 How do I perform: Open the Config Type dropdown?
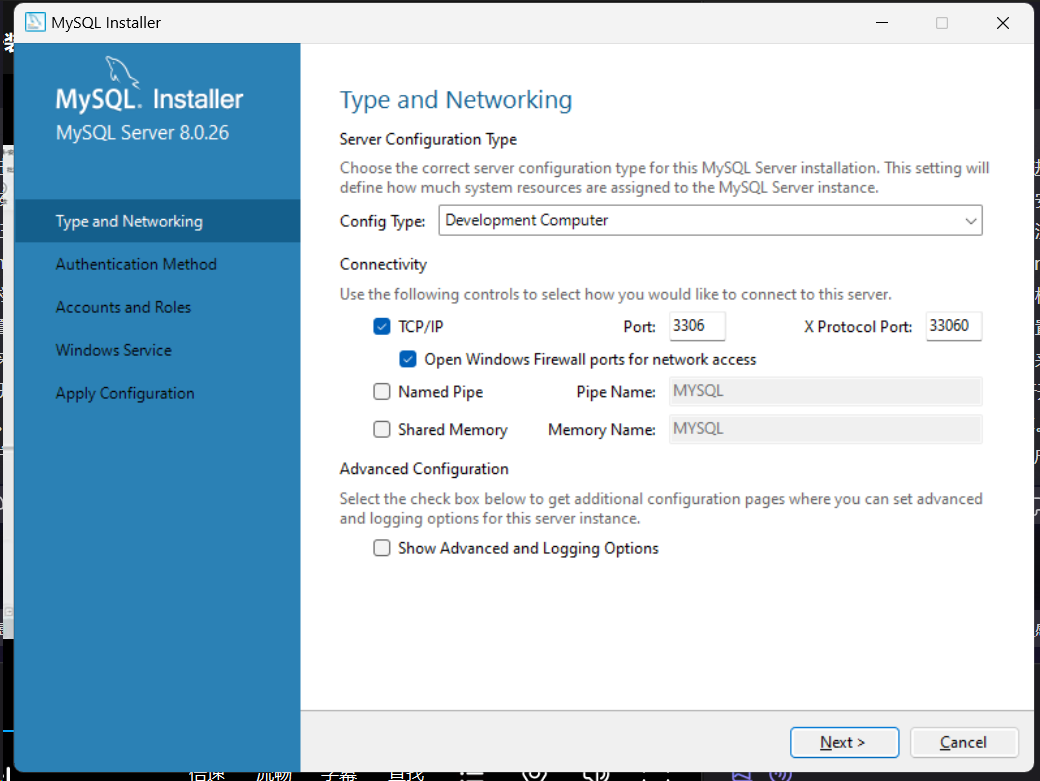710,220
